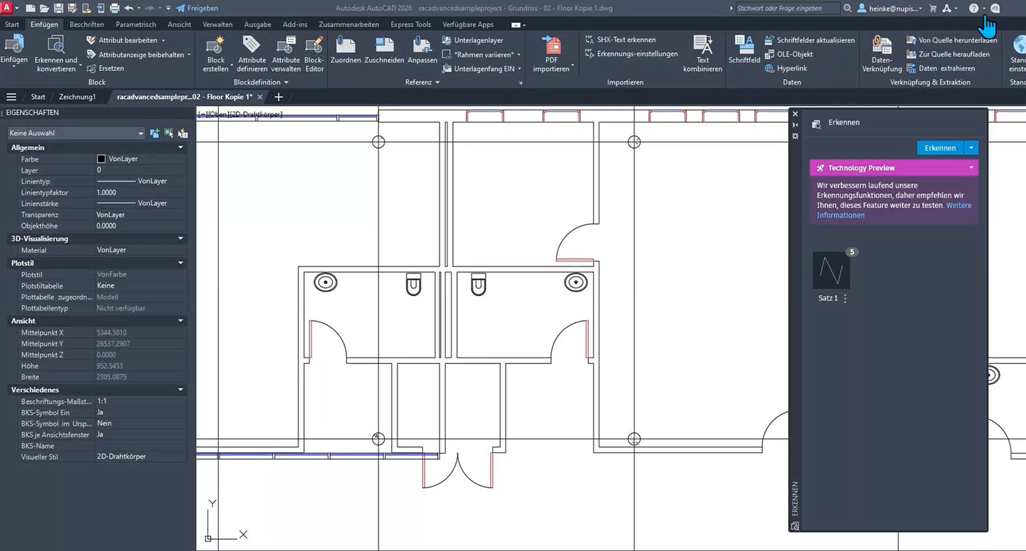Switch to the Ausgabe ribbon tab

[257, 24]
